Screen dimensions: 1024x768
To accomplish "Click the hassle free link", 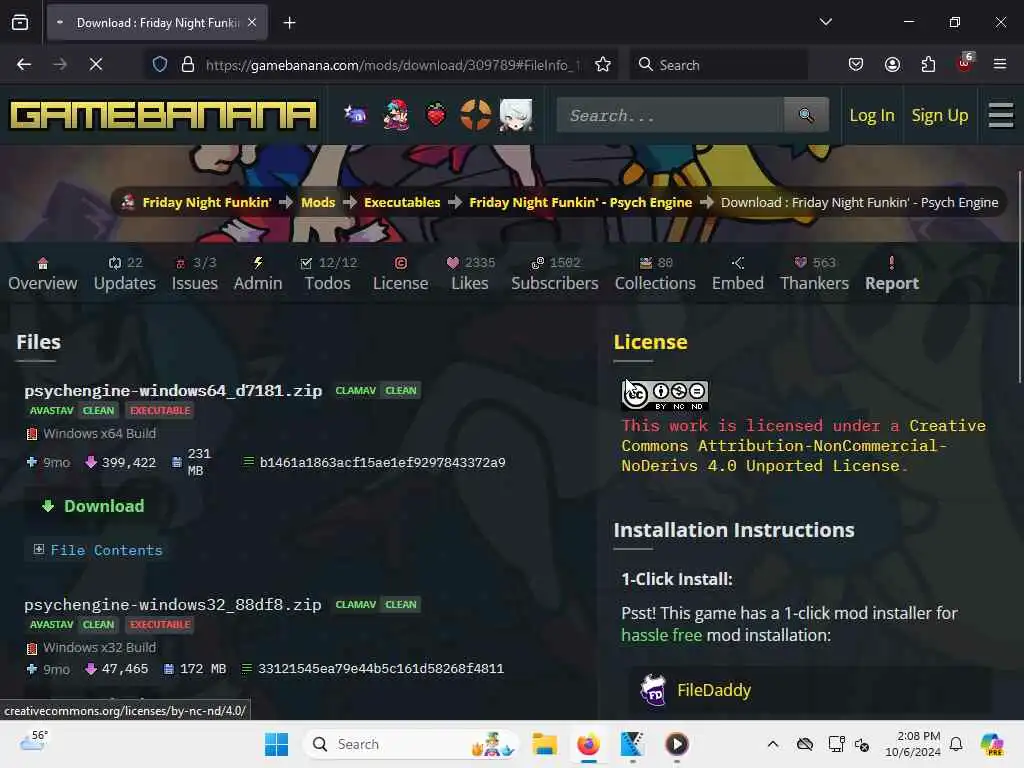I will (661, 635).
